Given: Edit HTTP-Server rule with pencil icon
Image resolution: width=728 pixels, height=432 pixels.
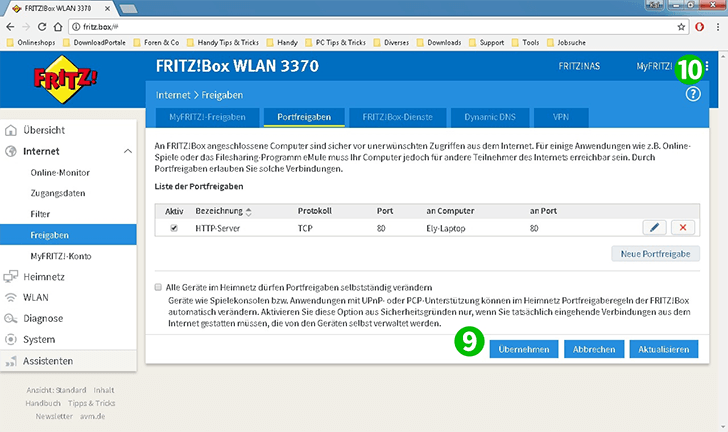Looking at the screenshot, I should coord(654,228).
